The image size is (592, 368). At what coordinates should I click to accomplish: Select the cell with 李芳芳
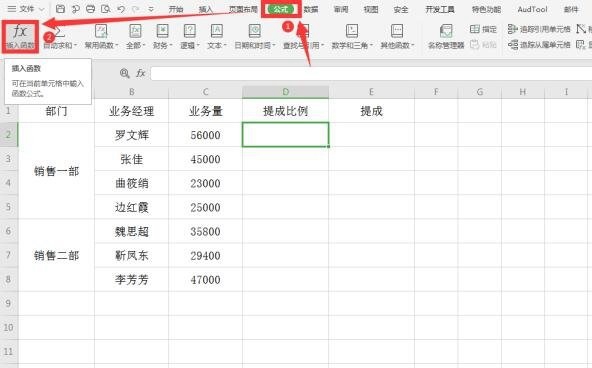pos(132,280)
